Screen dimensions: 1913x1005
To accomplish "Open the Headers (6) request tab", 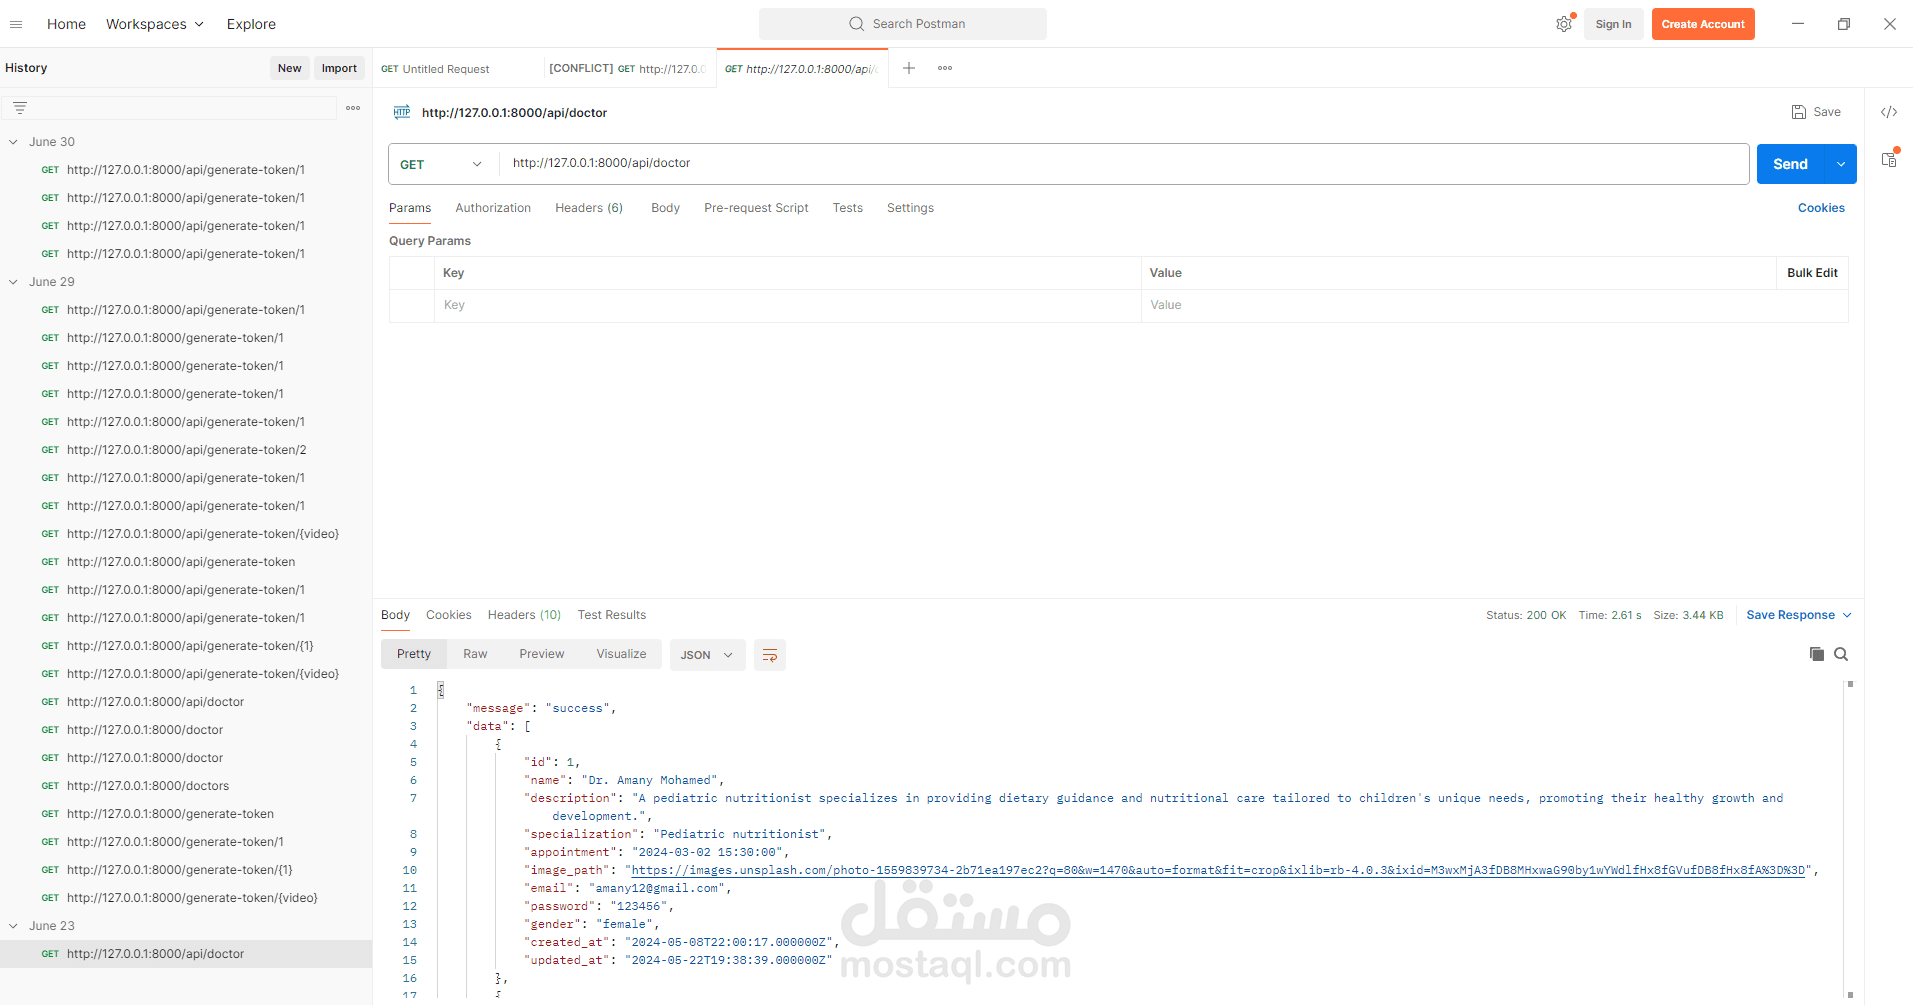I will click(x=589, y=208).
